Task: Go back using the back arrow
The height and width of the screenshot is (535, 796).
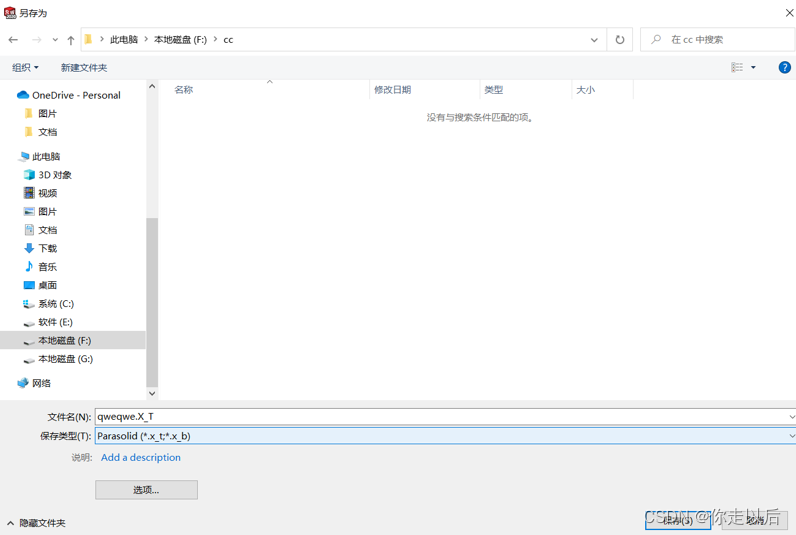Action: [x=13, y=40]
